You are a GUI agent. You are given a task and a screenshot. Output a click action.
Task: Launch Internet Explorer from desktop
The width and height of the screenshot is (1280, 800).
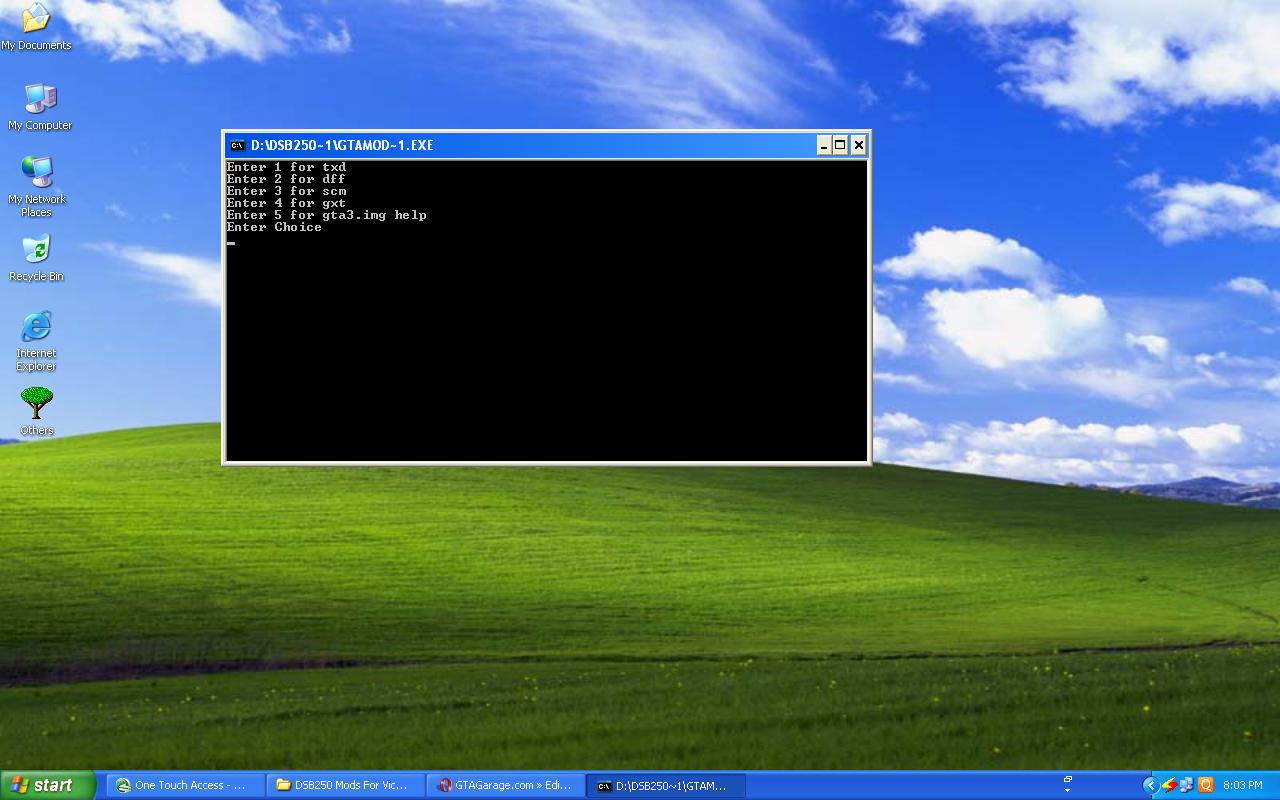pos(36,328)
